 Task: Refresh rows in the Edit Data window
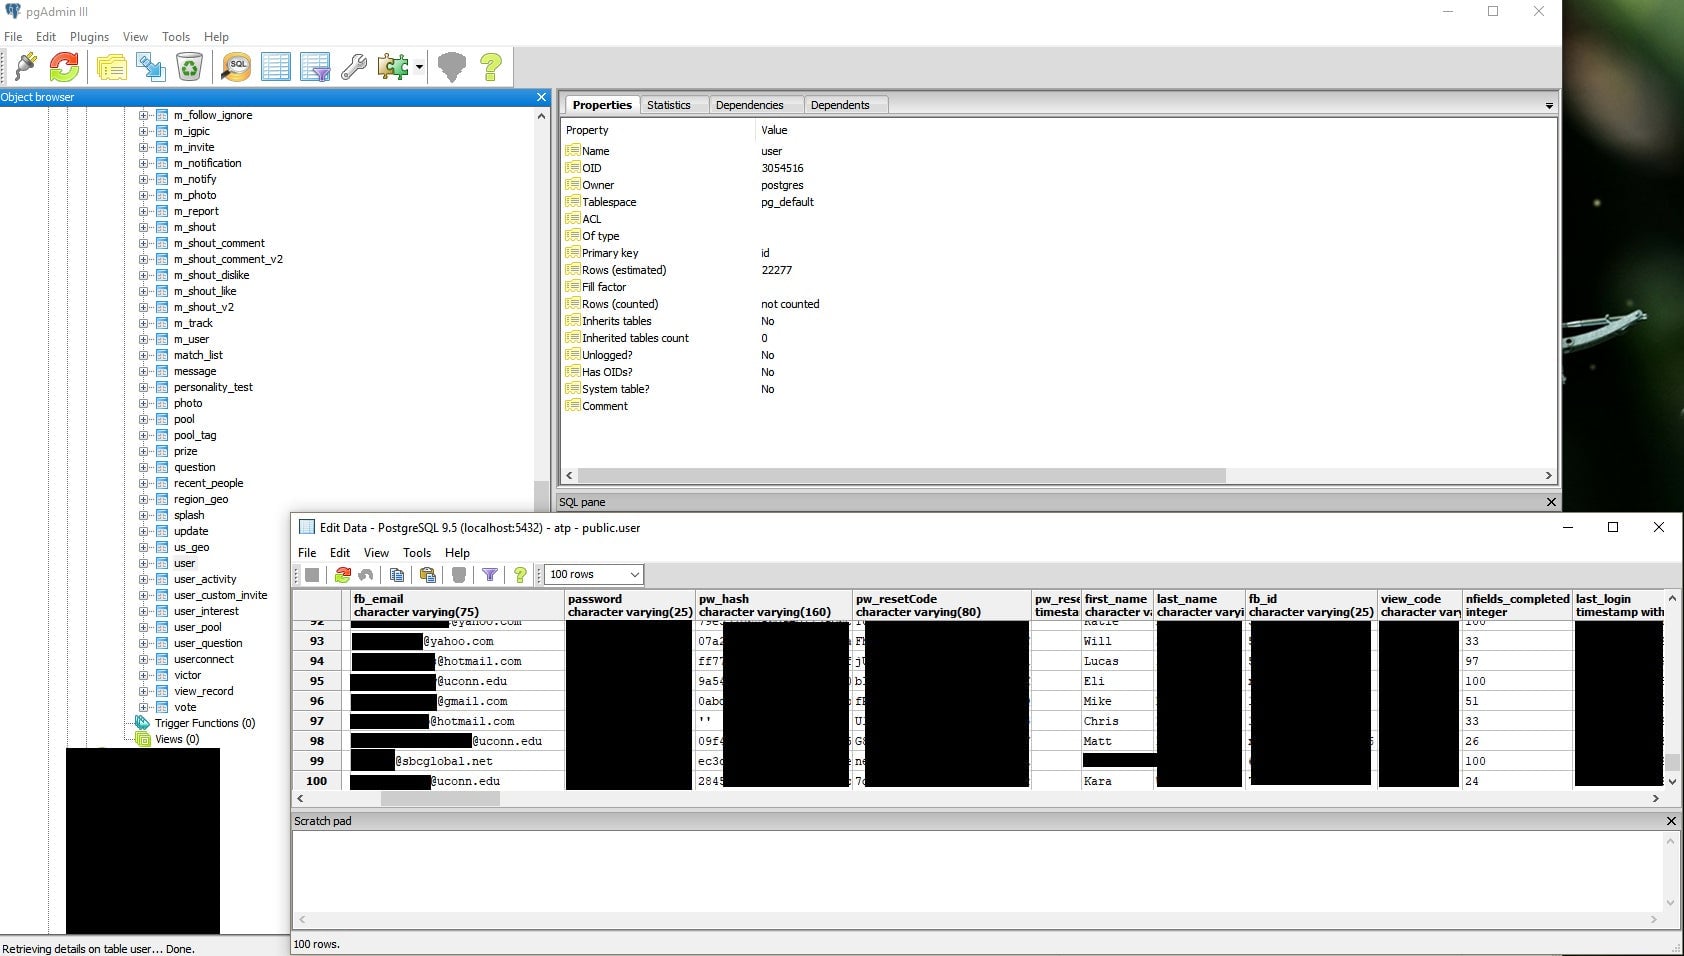click(343, 574)
